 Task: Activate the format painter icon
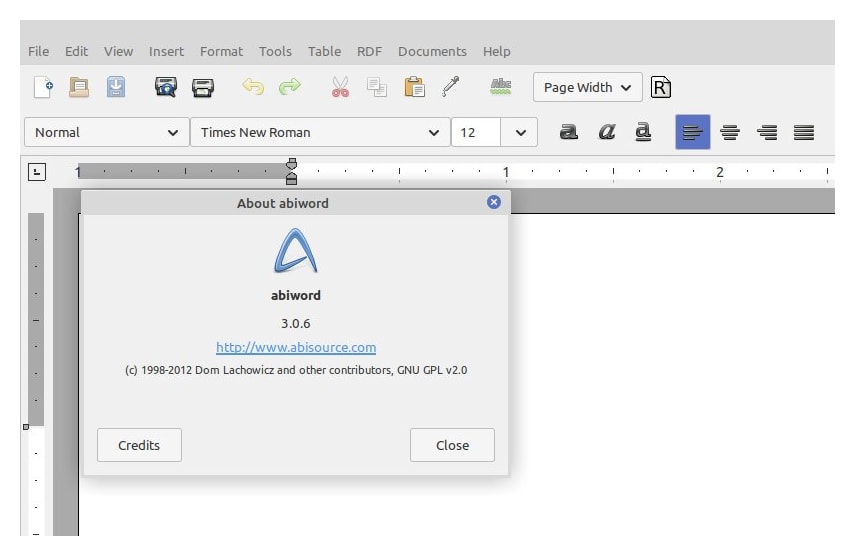pos(450,87)
